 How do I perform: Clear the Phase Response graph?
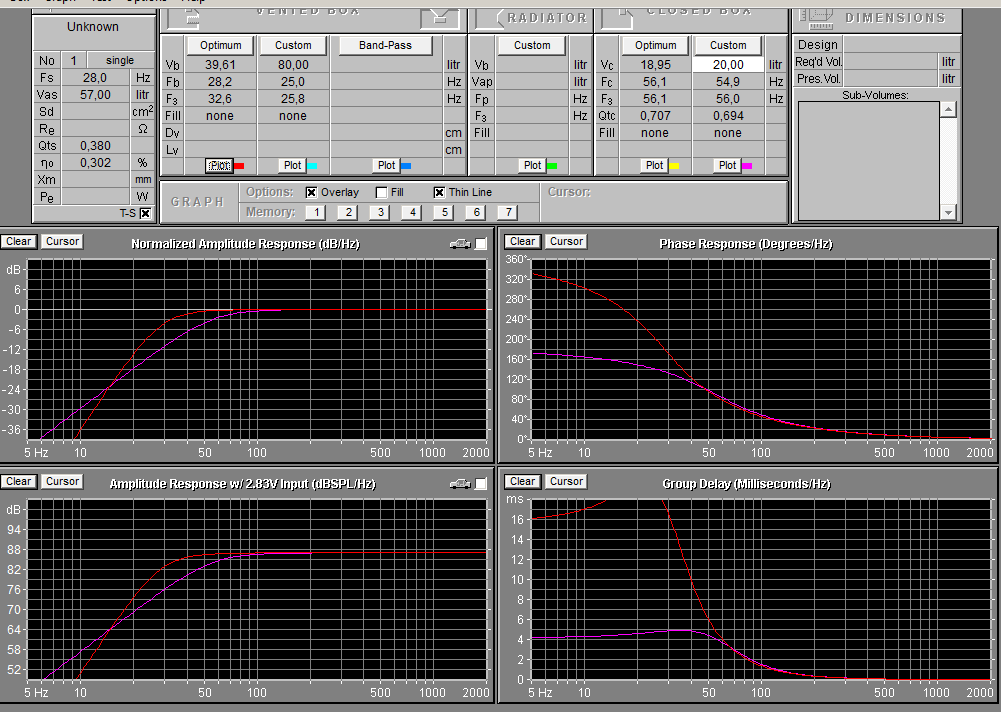(x=522, y=241)
